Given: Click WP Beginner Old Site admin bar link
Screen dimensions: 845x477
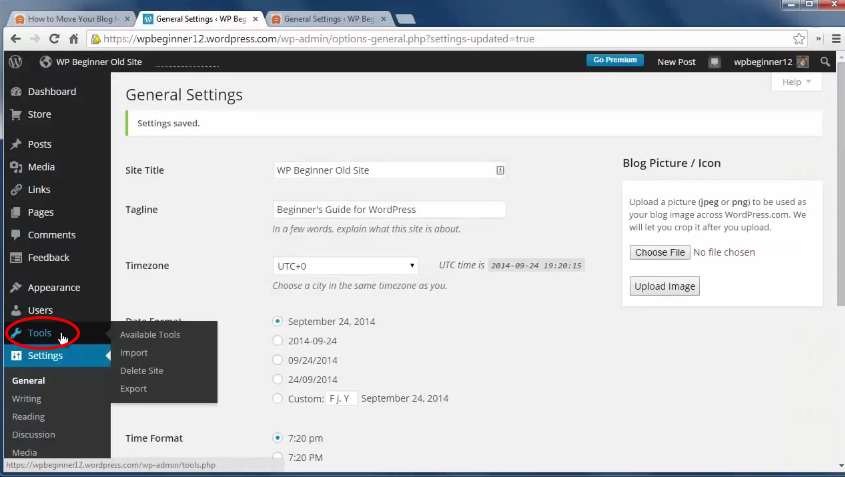Looking at the screenshot, I should 99,62.
